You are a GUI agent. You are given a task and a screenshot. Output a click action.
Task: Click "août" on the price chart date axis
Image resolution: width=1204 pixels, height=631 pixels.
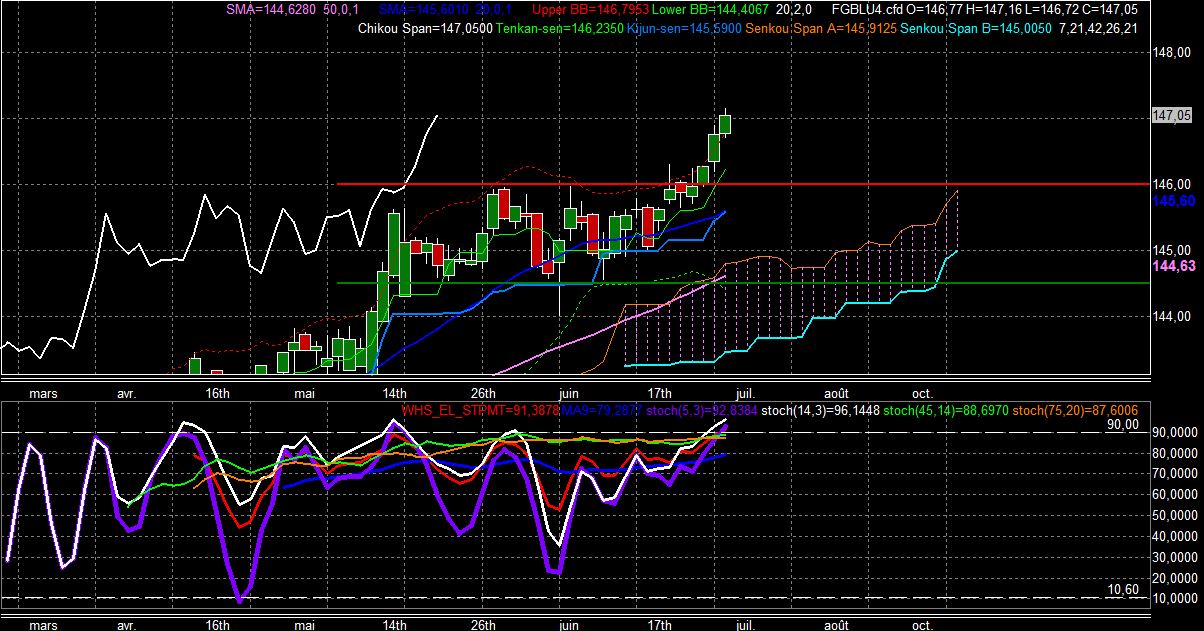837,392
